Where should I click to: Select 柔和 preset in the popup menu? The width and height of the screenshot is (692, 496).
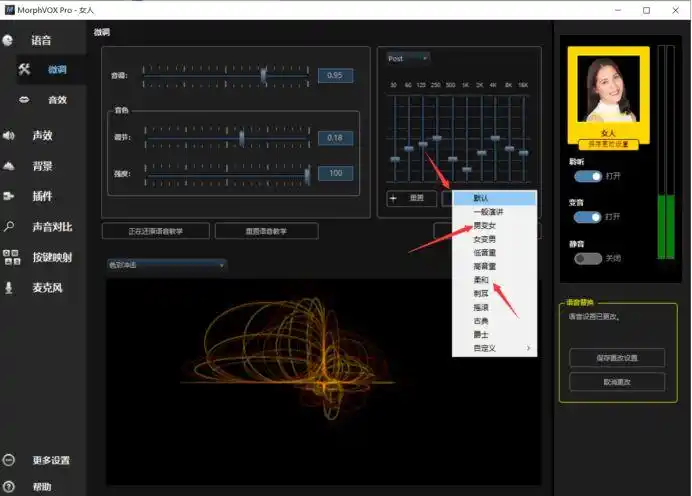click(x=481, y=280)
